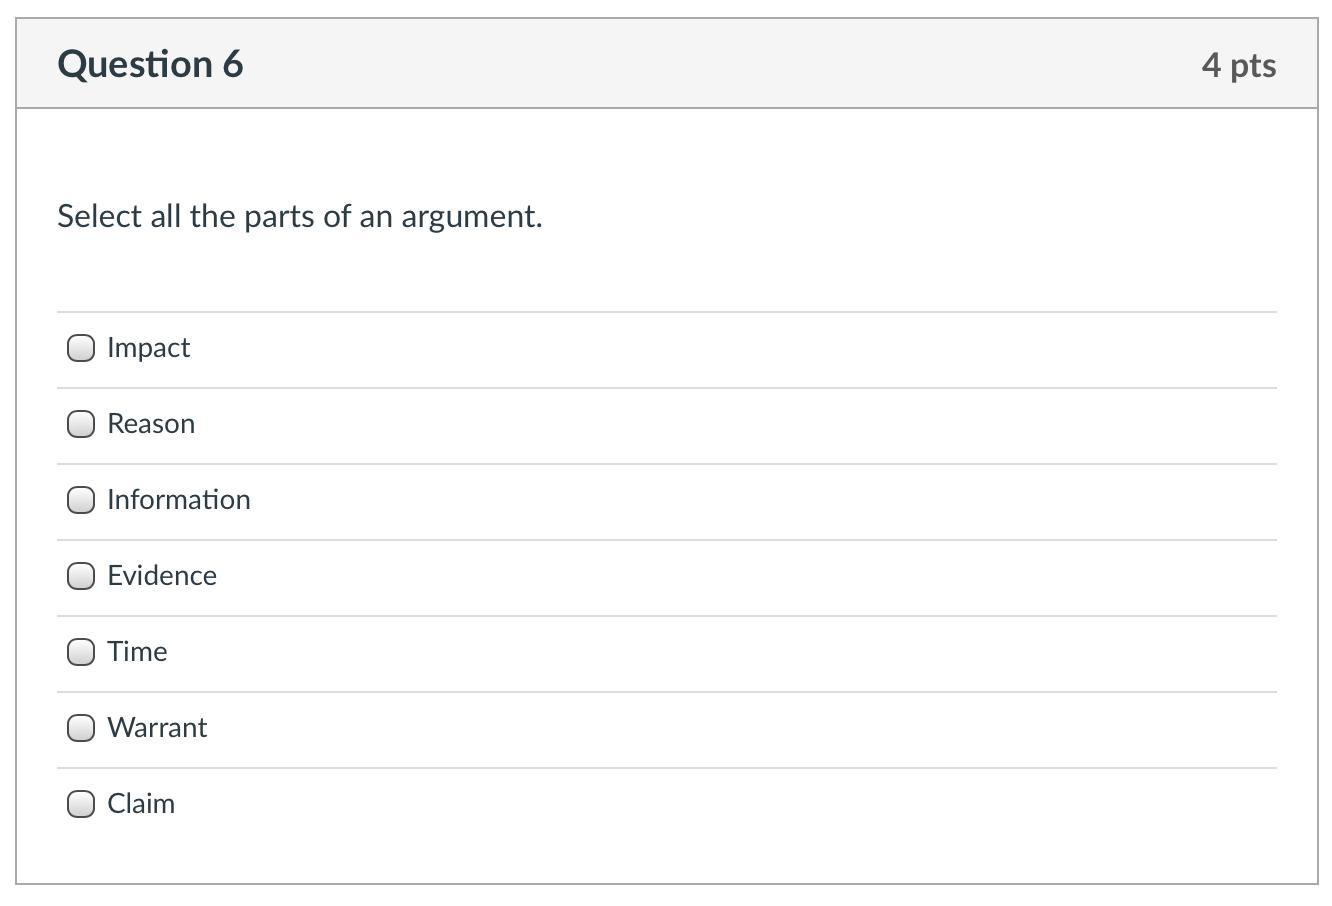The height and width of the screenshot is (906, 1332).
Task: Check the Impact checkbox
Action: click(81, 348)
